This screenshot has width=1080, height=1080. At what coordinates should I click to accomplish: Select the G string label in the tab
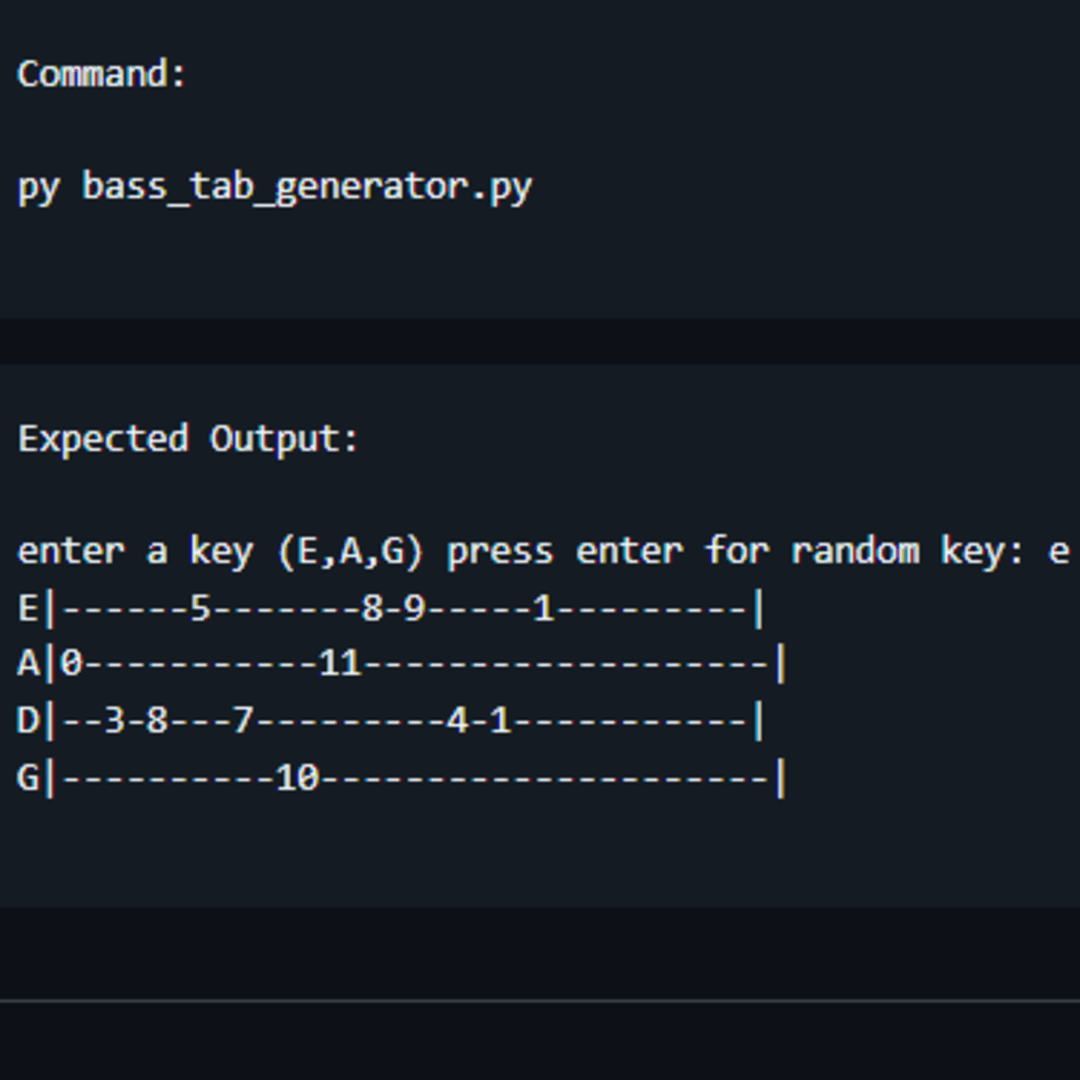point(28,778)
